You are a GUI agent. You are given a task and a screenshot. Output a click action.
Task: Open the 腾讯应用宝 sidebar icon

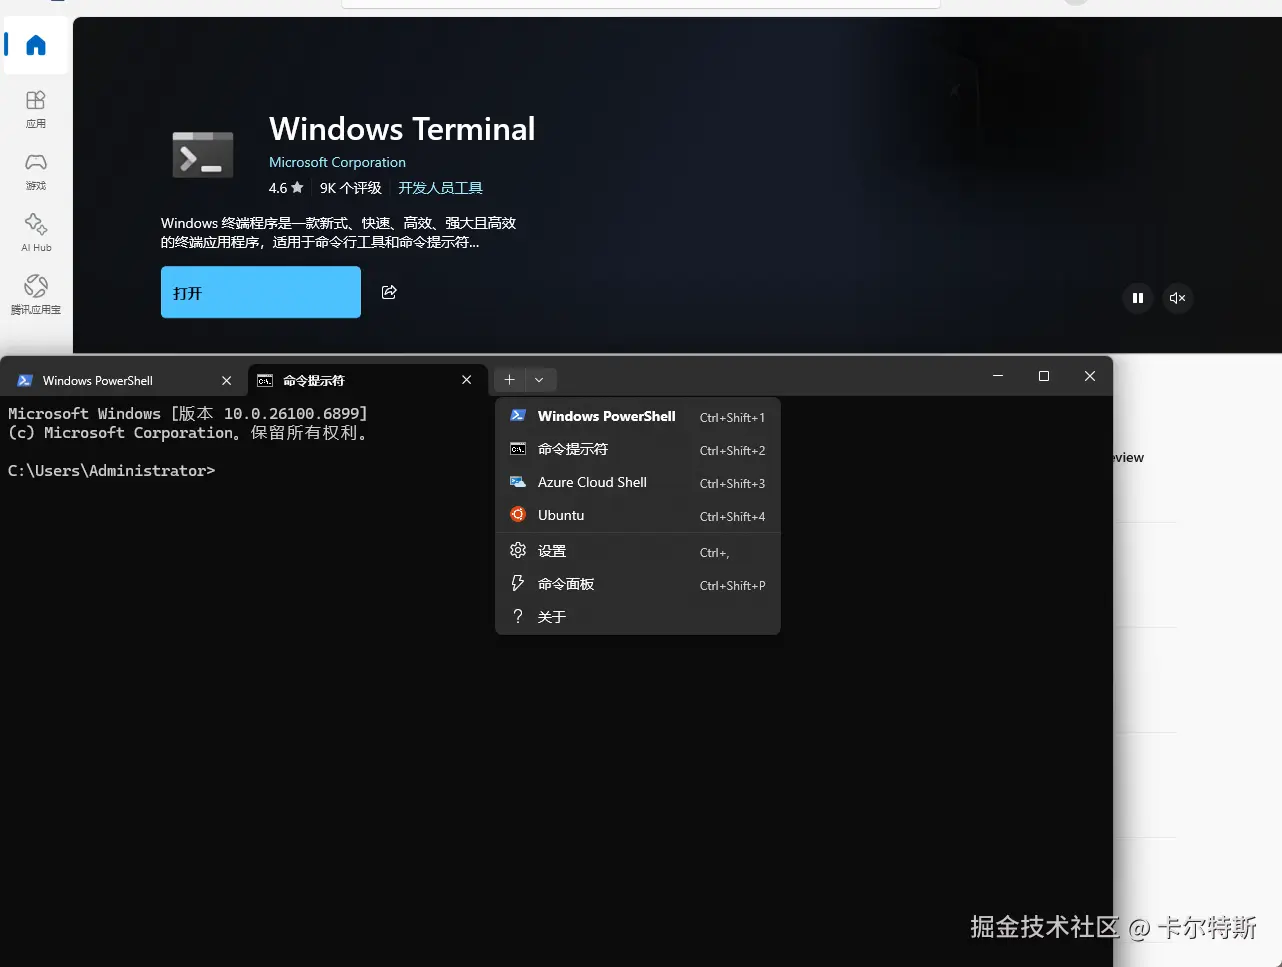35,295
